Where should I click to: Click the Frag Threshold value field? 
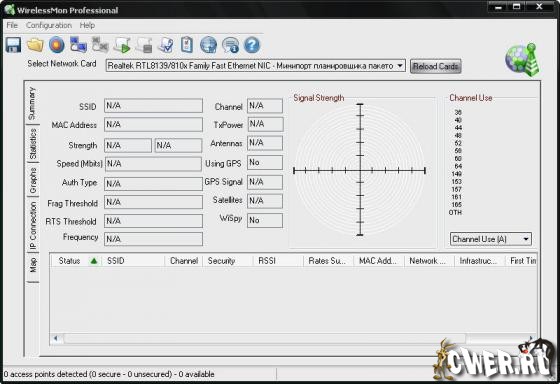[153, 202]
